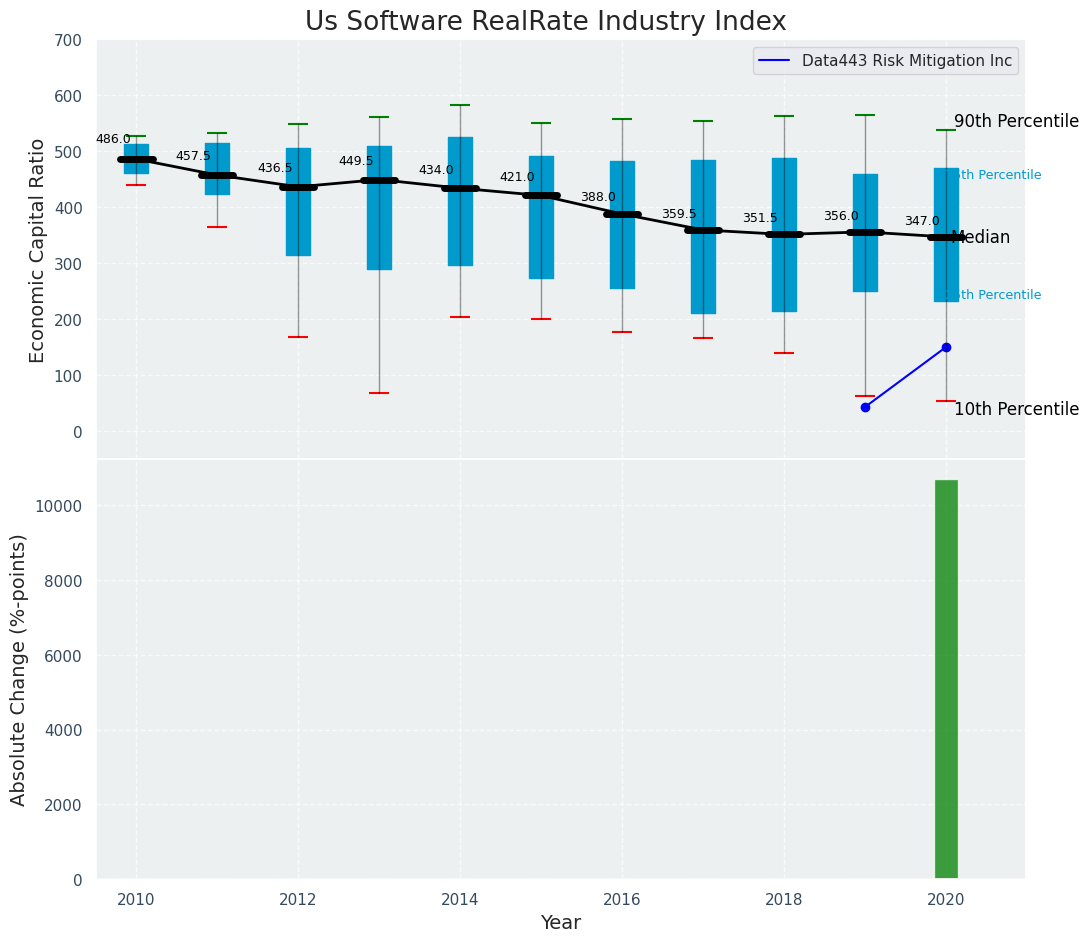Click the 449.5 median value label
Screen dimensions: 1089x942
(x=356, y=161)
